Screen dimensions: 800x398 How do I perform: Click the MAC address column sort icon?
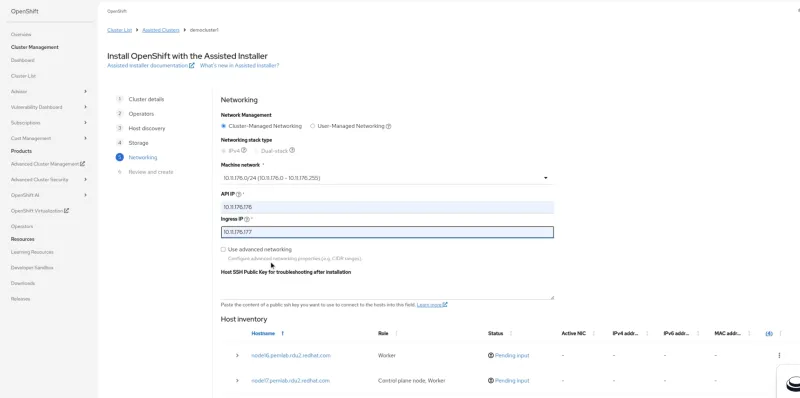coord(749,333)
